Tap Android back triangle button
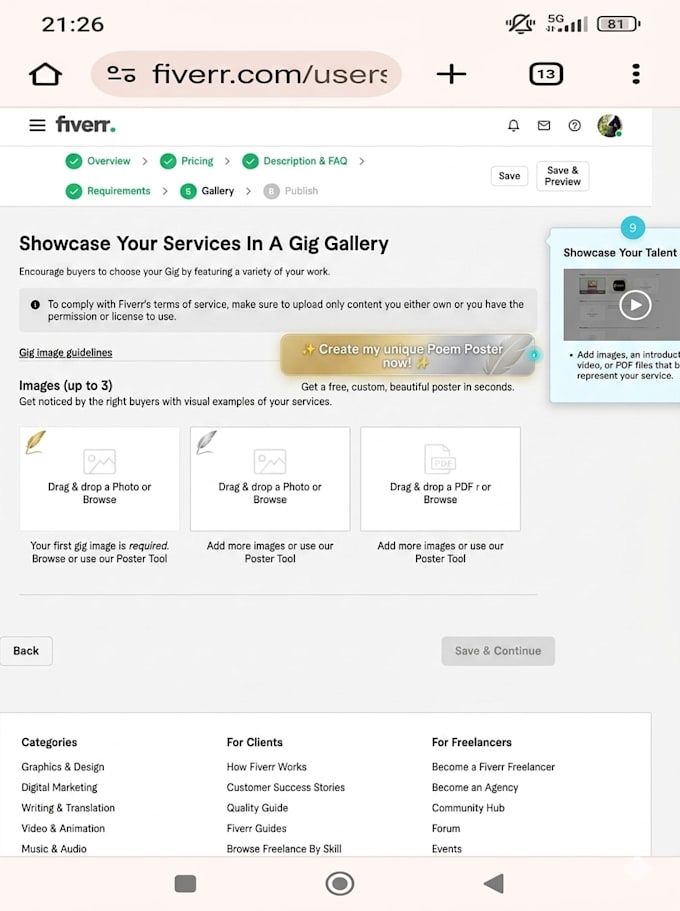The height and width of the screenshot is (911, 680). [493, 884]
